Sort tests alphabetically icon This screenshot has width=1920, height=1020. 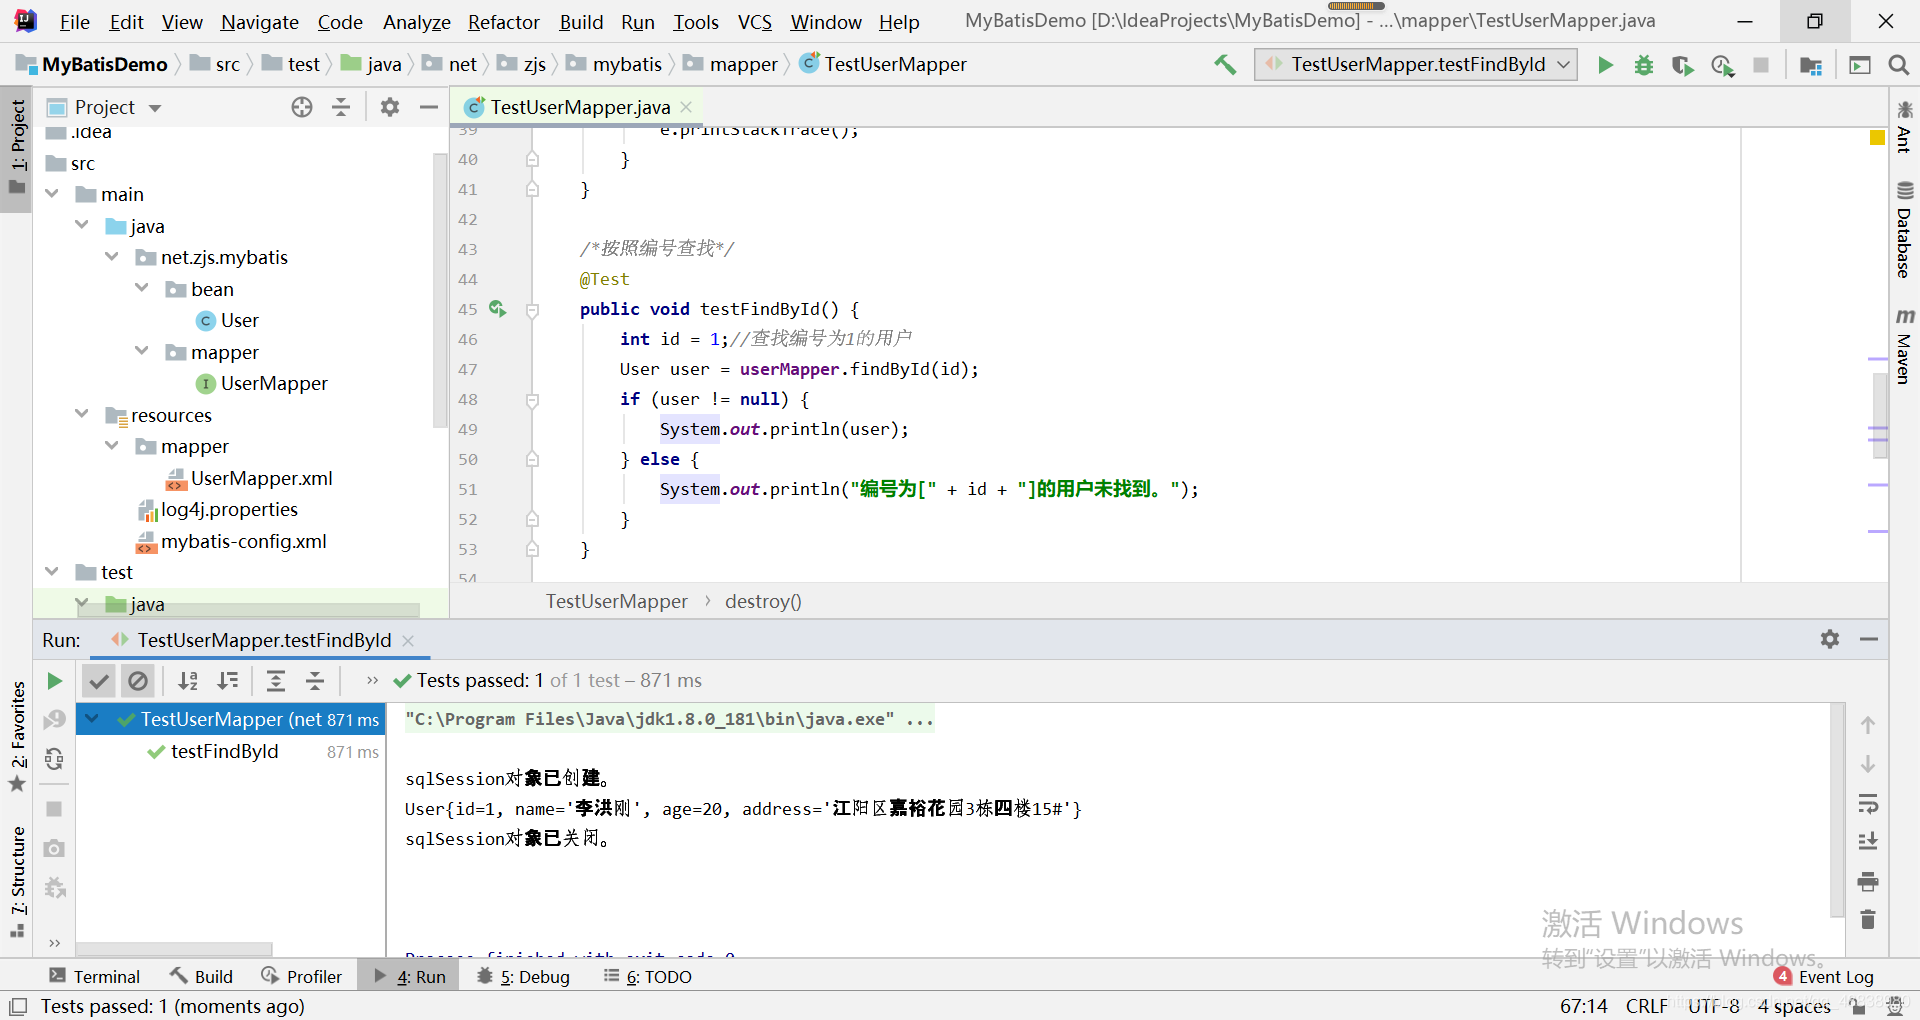click(x=187, y=681)
